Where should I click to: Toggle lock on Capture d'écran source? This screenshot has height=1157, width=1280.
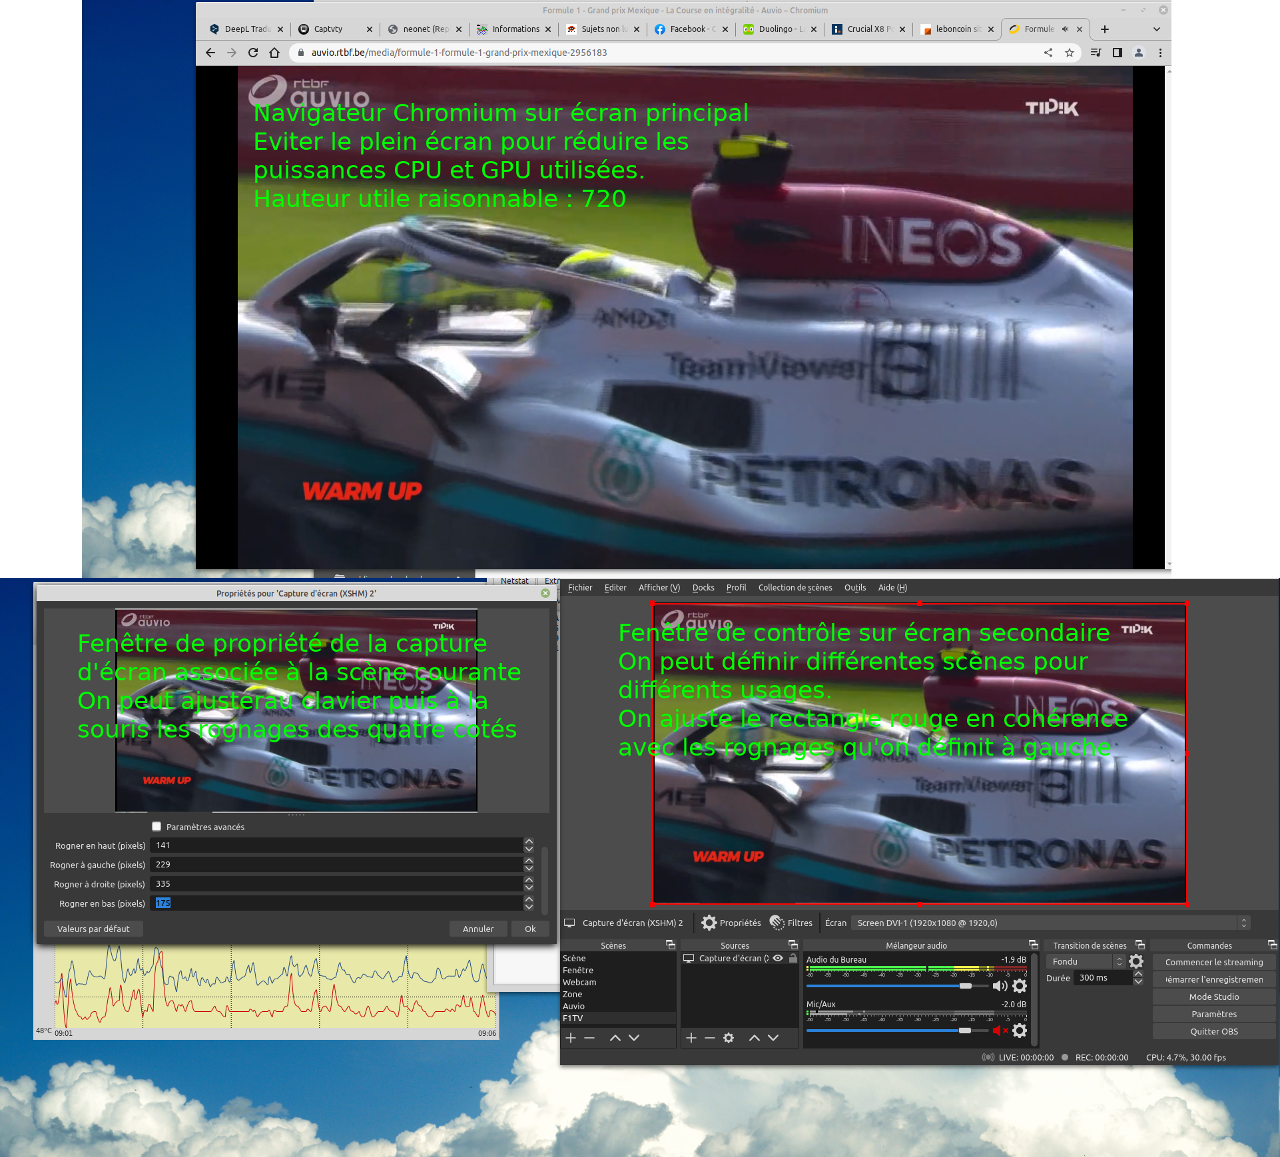pos(793,958)
